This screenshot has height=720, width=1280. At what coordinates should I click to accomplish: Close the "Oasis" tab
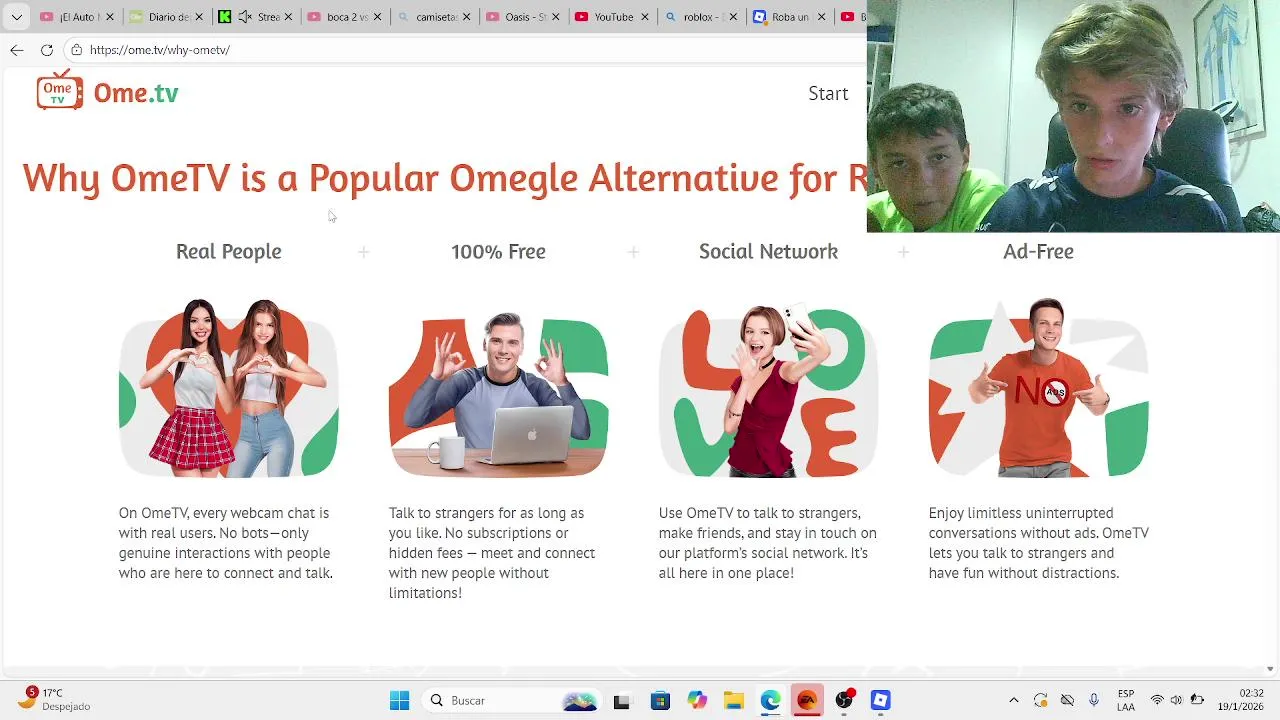tap(555, 17)
